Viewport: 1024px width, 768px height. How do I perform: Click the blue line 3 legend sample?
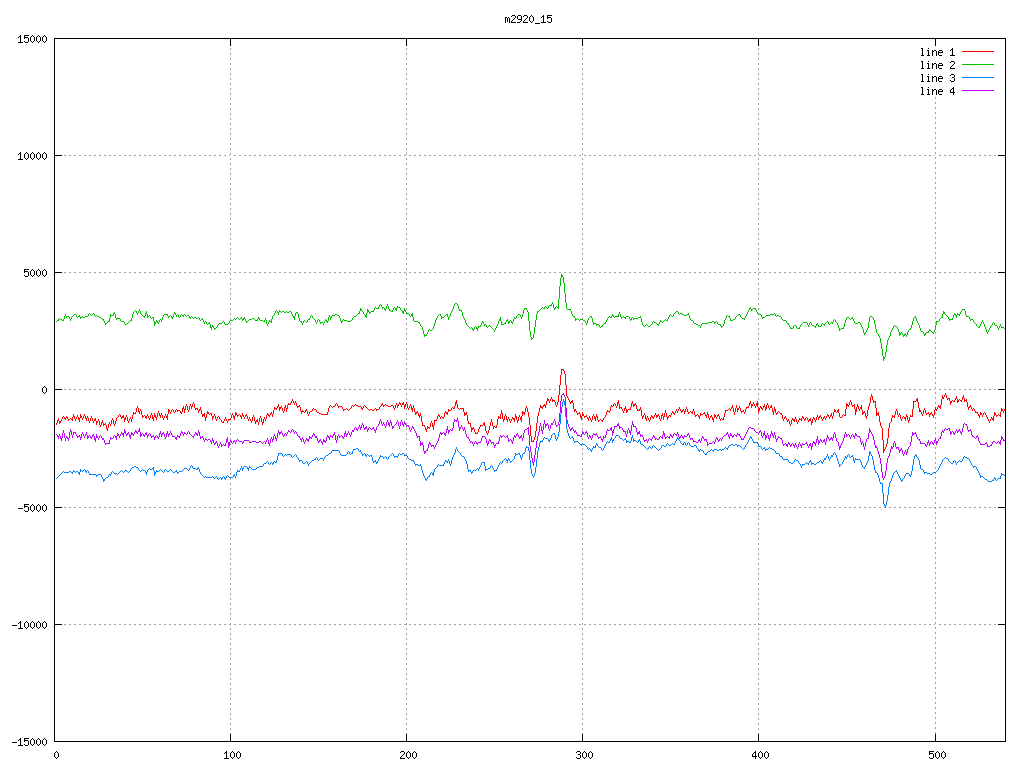(x=978, y=78)
